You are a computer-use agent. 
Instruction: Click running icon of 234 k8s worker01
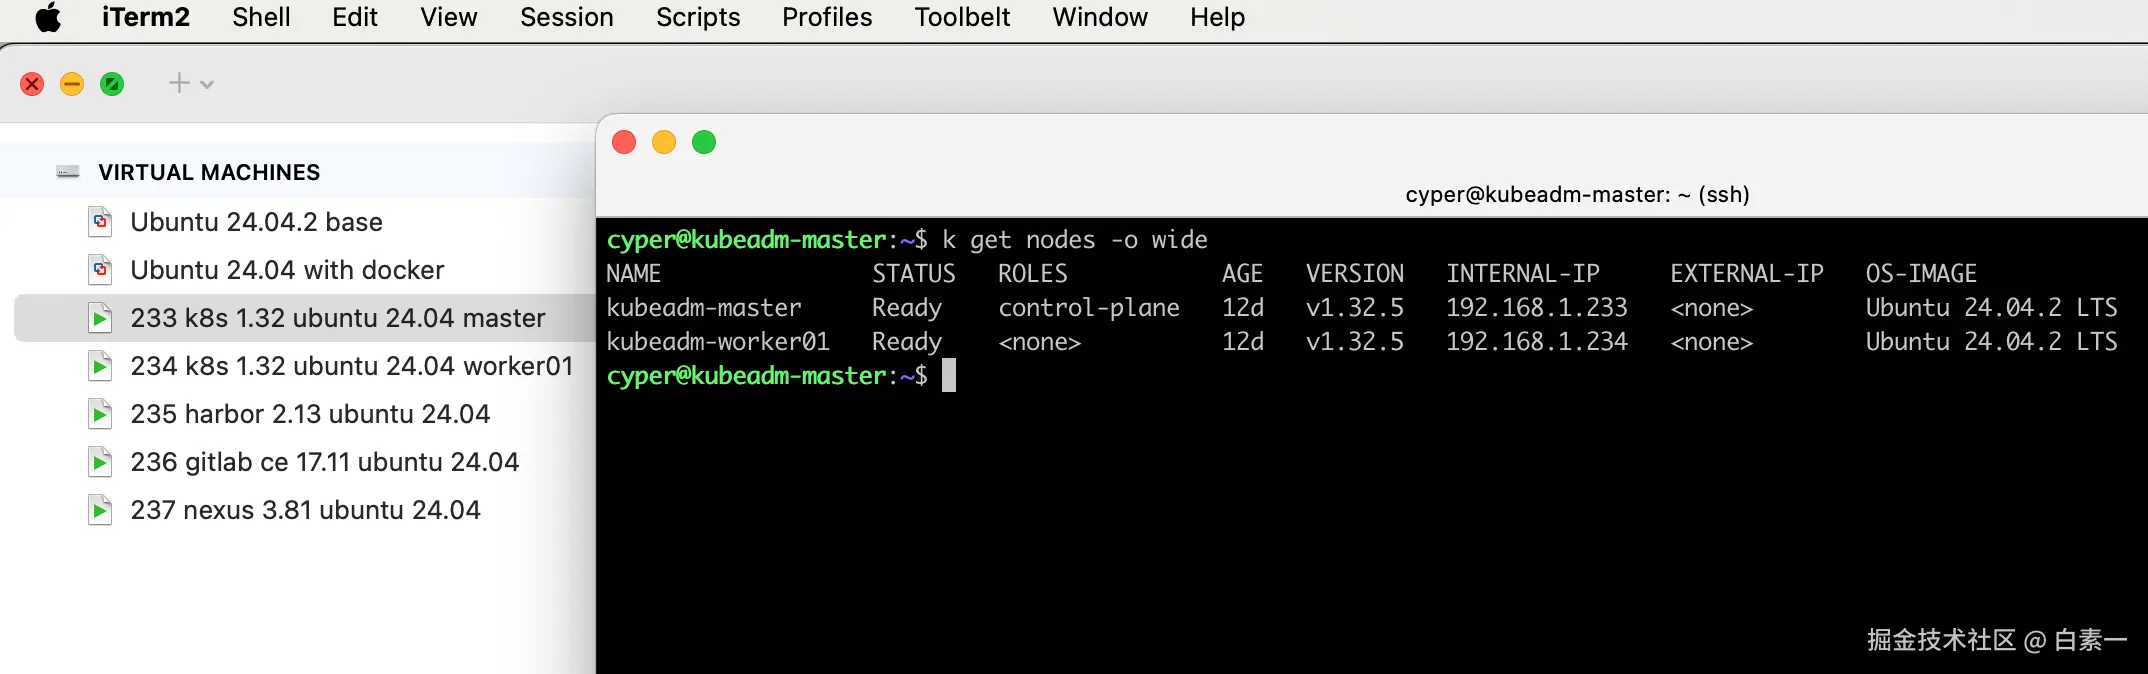pyautogui.click(x=100, y=366)
